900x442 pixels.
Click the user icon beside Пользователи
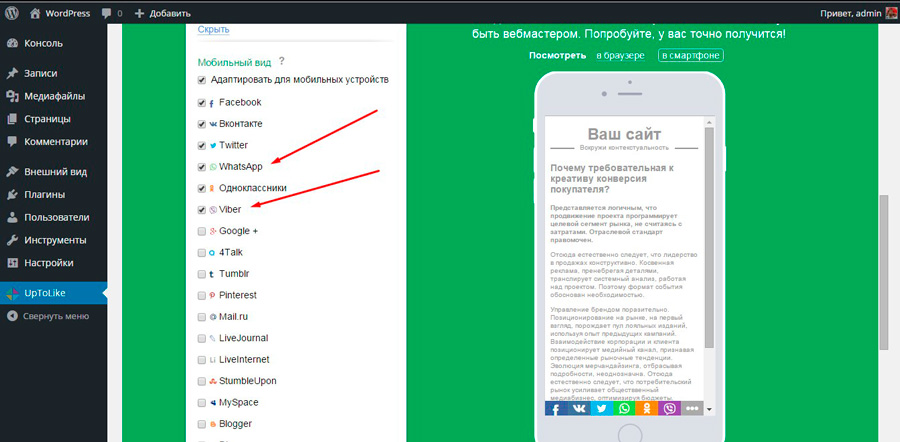click(12, 218)
